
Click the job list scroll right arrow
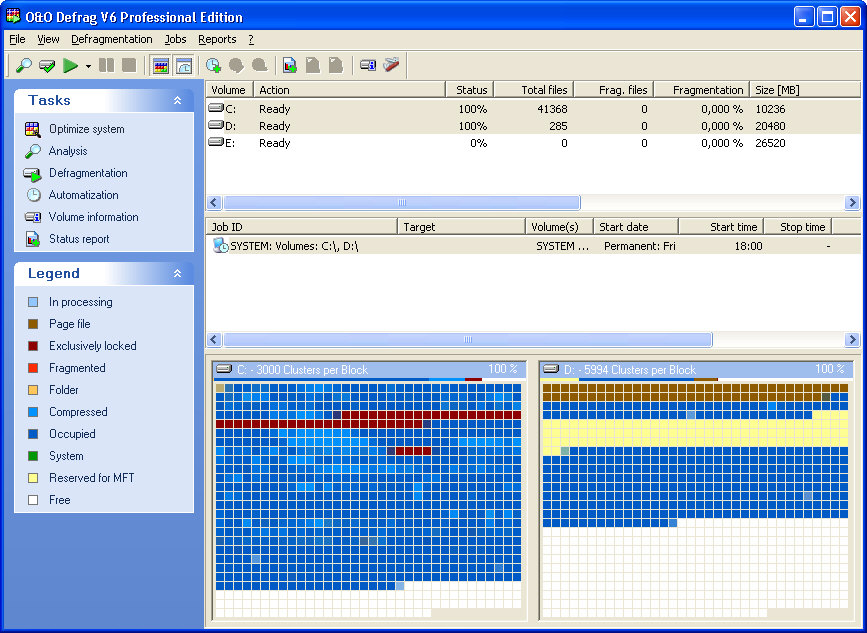tap(852, 339)
